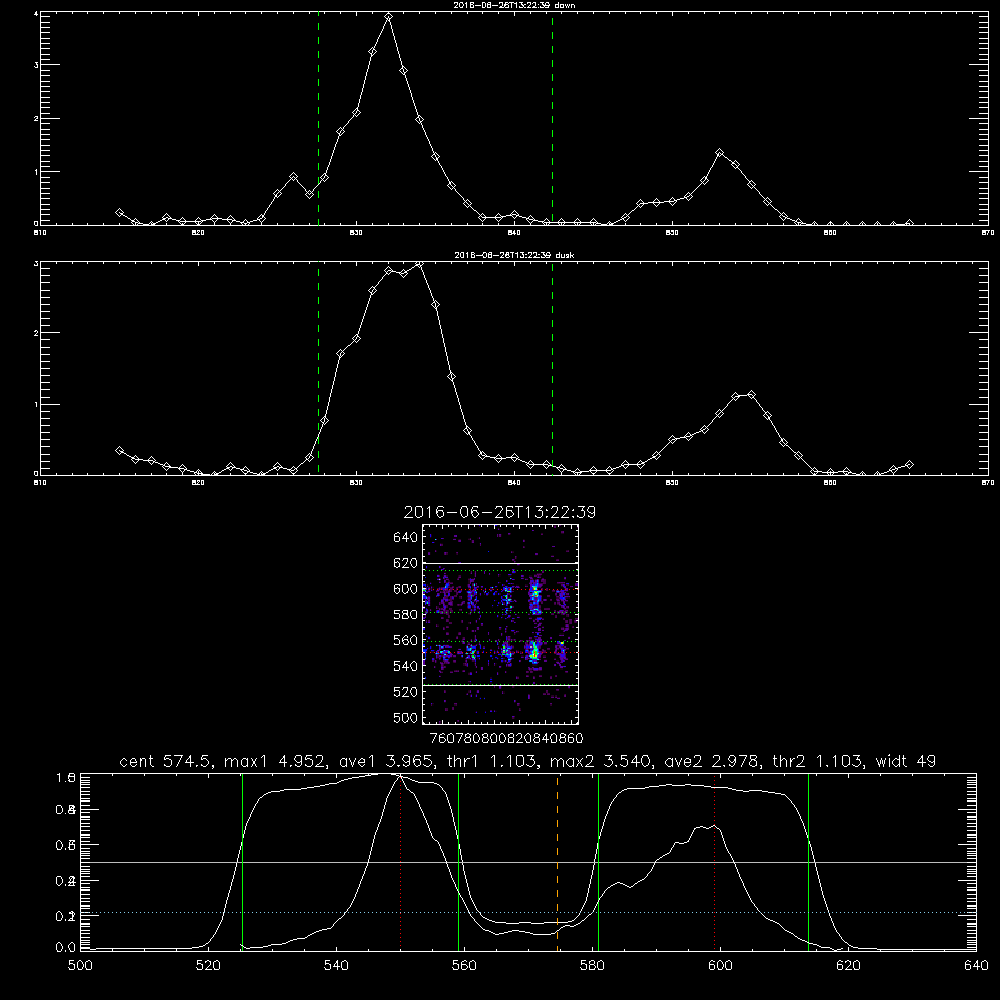Select the "max2 3.540" value in stats header
Screen dimensions: 1000x1000
point(601,761)
